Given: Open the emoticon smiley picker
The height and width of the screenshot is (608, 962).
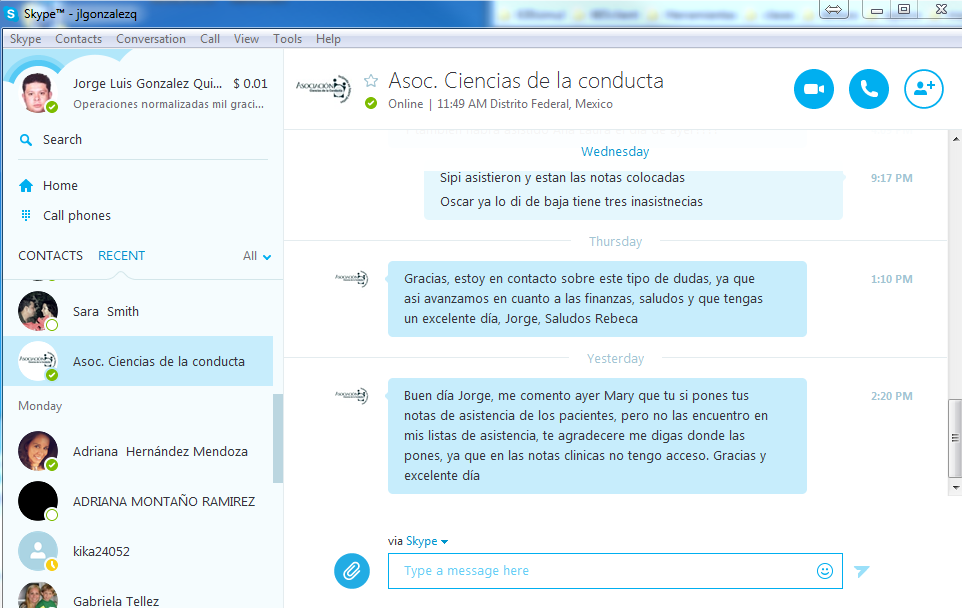Looking at the screenshot, I should [825, 571].
